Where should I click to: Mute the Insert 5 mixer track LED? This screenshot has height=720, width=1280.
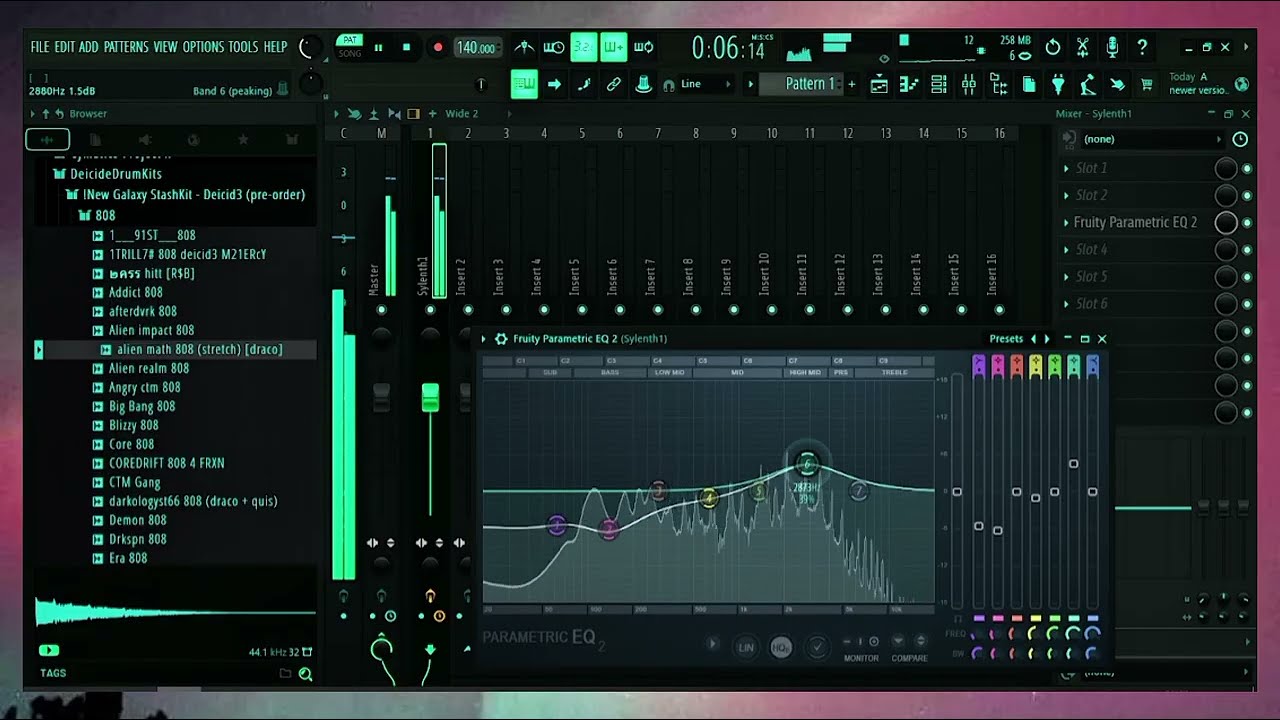[582, 310]
